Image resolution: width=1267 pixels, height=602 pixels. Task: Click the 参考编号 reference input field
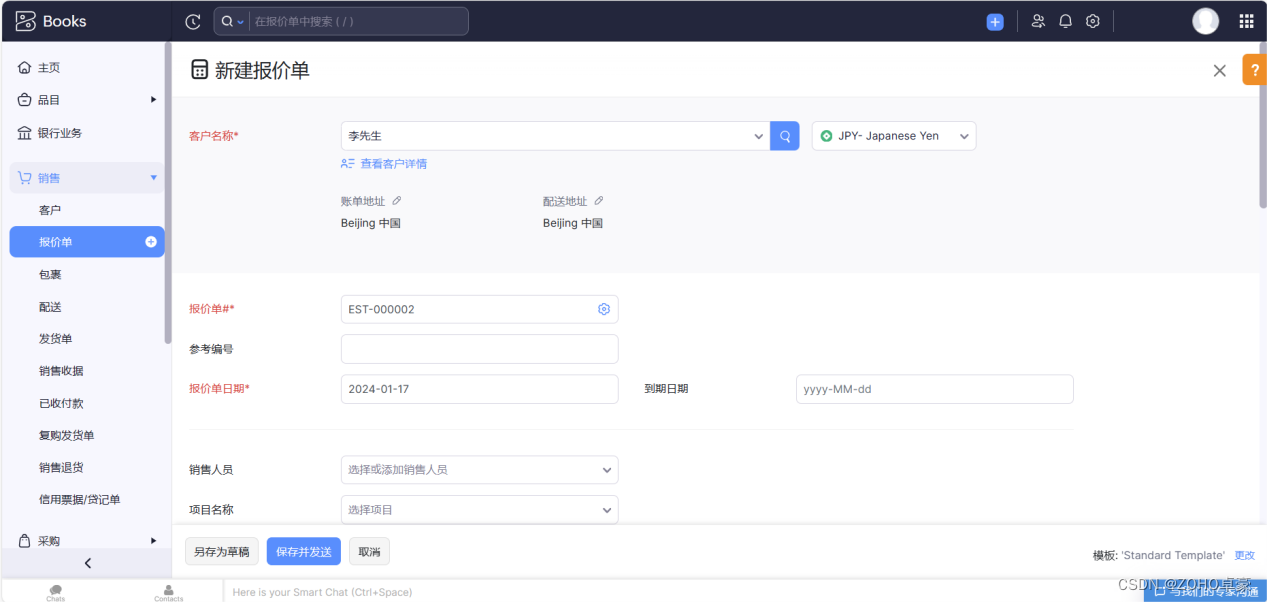(x=480, y=349)
